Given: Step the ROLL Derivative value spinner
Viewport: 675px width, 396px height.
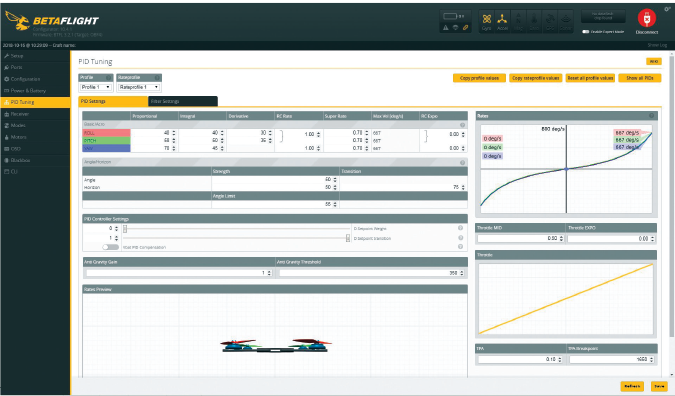Looking at the screenshot, I should point(270,133).
